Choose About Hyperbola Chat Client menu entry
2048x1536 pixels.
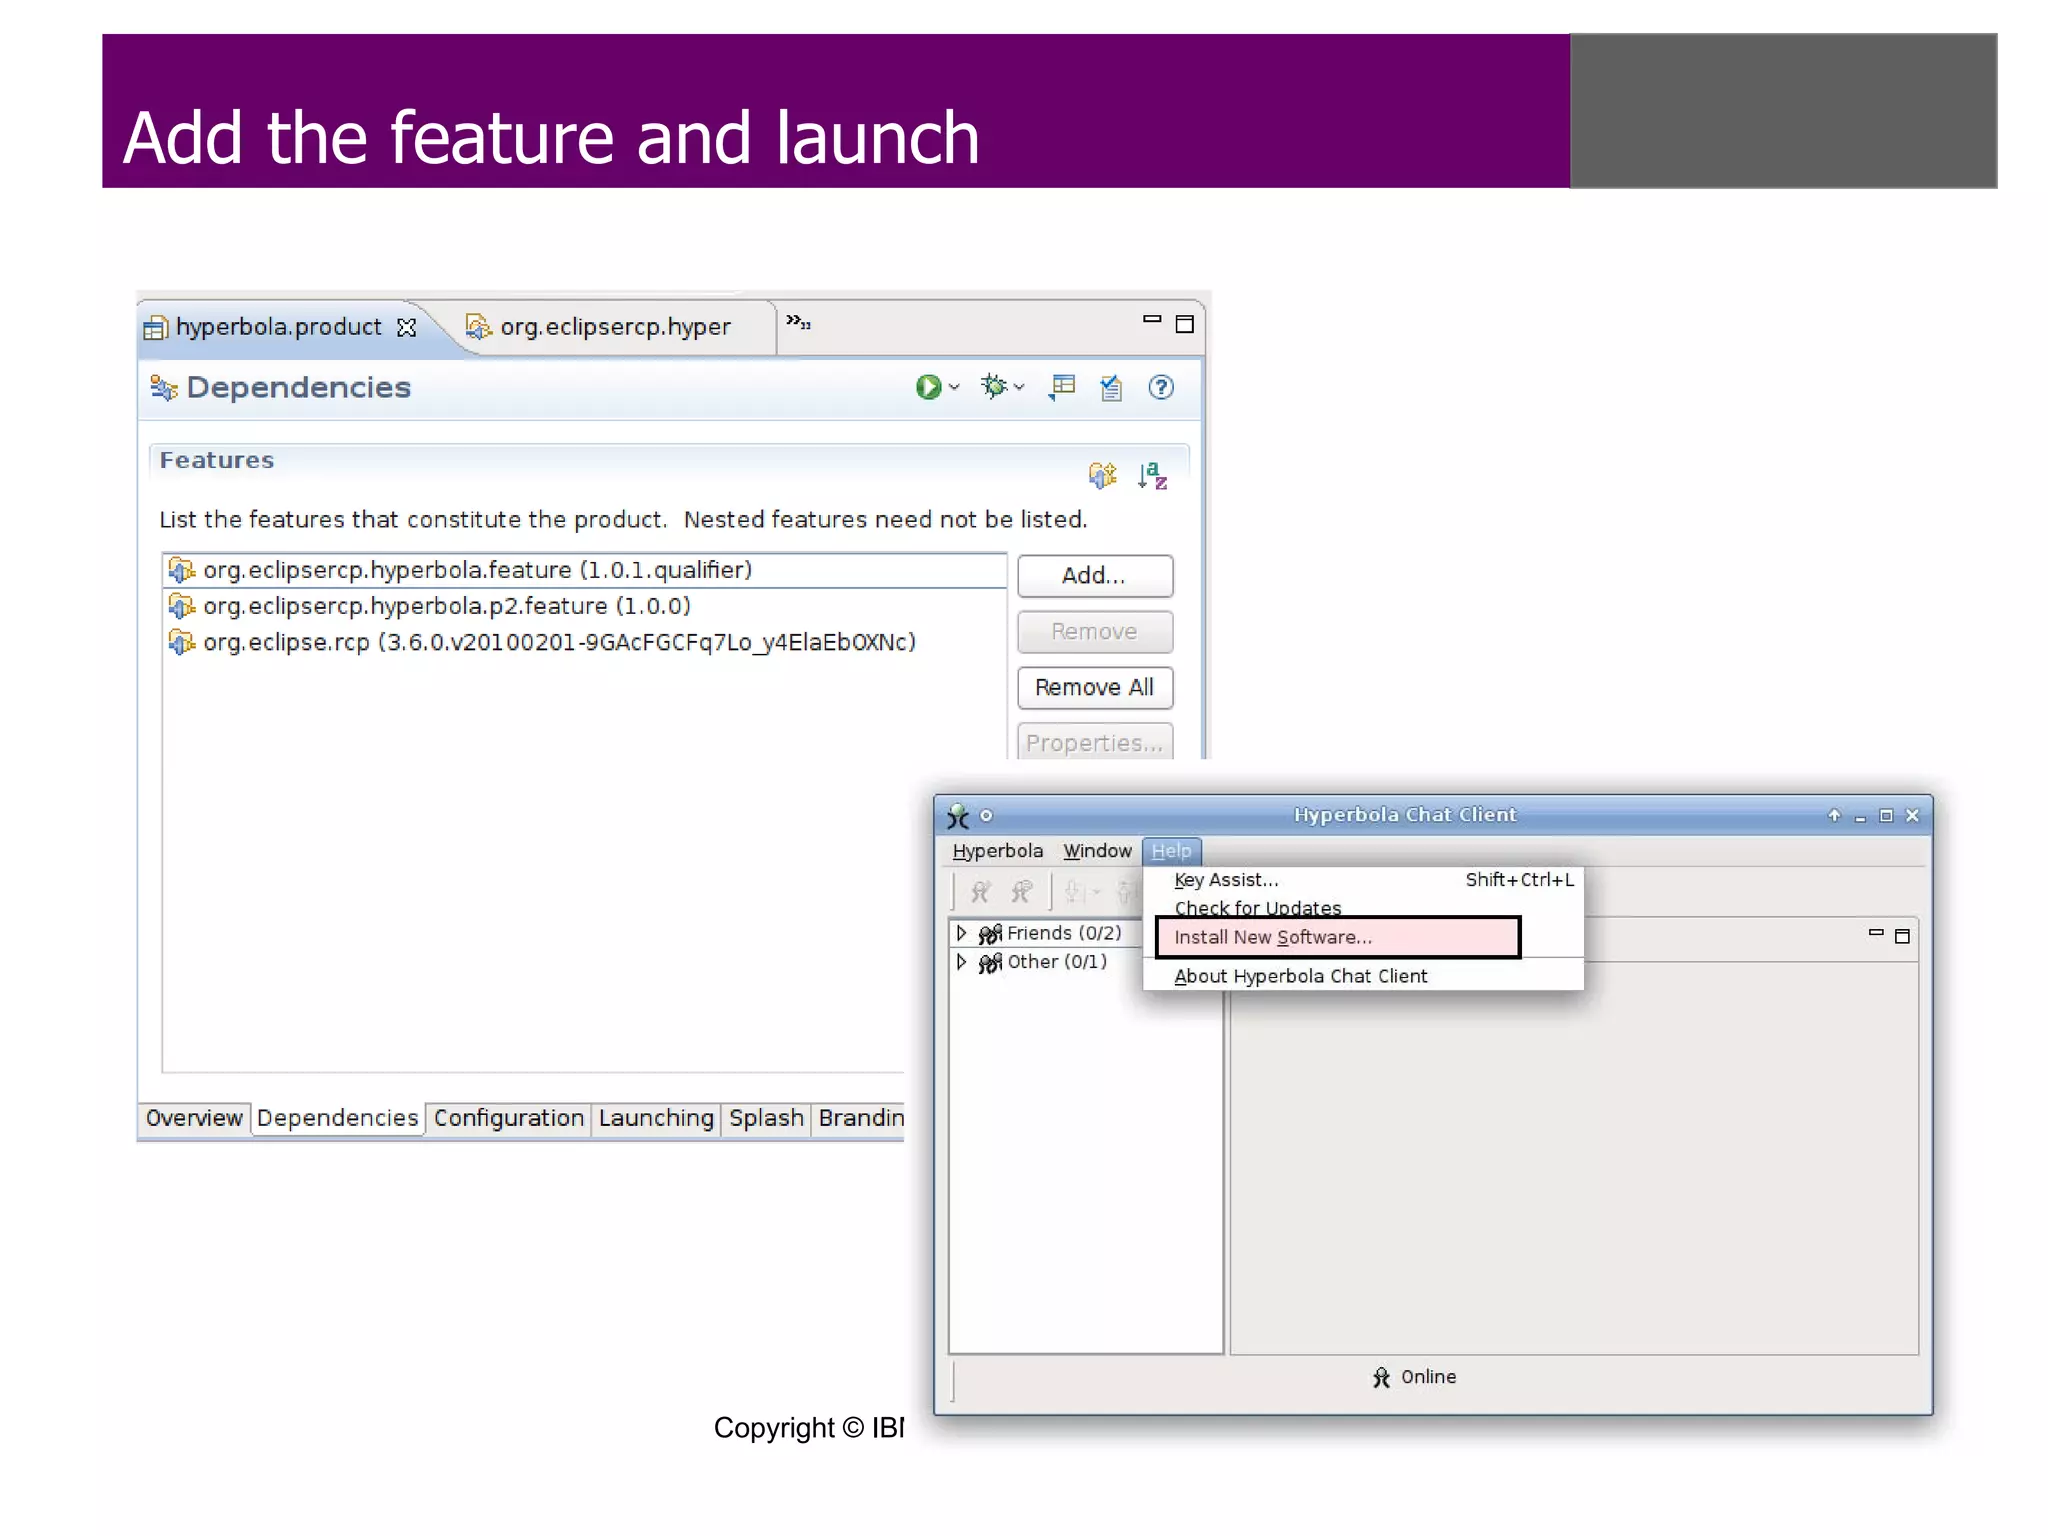pos(1364,976)
